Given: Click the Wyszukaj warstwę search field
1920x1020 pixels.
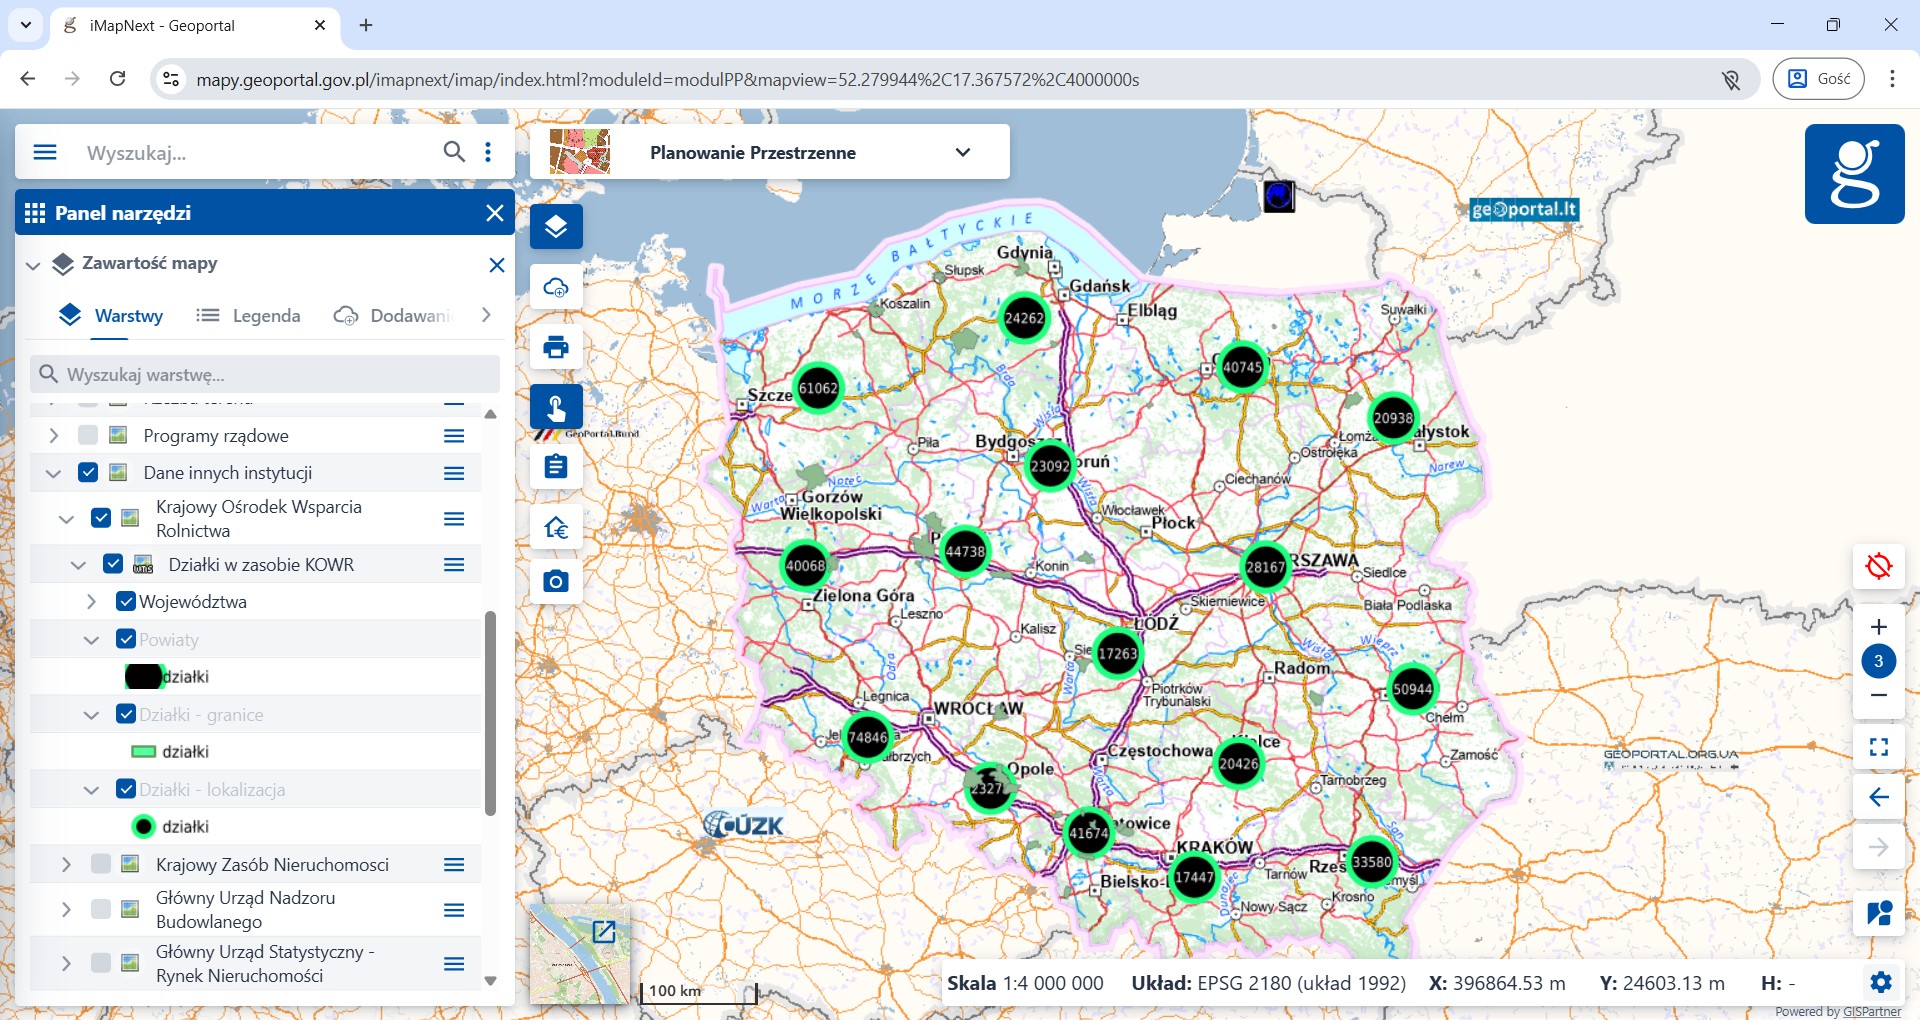Looking at the screenshot, I should pos(265,374).
